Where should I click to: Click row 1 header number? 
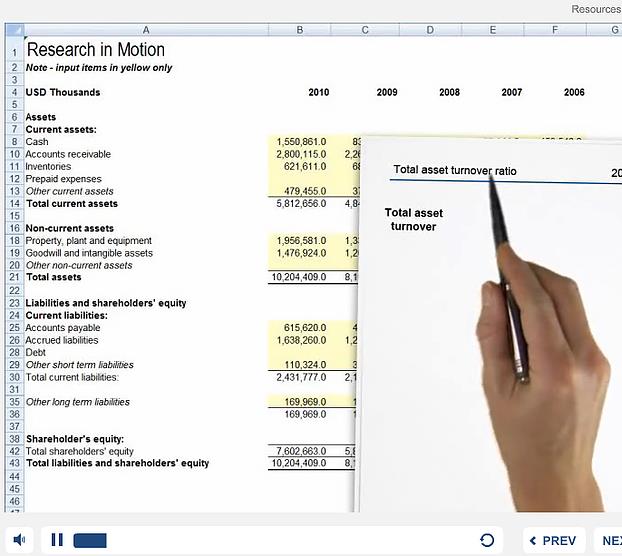coord(14,50)
